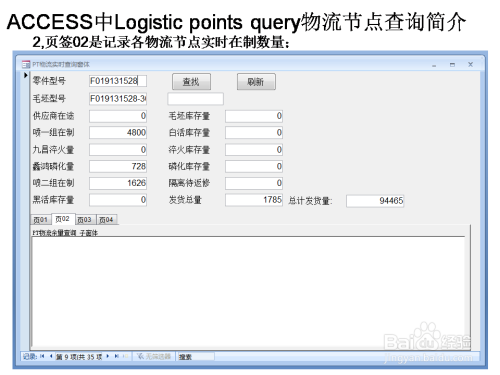Click the 供应商在途 label
The width and height of the screenshot is (500, 375).
pyautogui.click(x=53, y=116)
